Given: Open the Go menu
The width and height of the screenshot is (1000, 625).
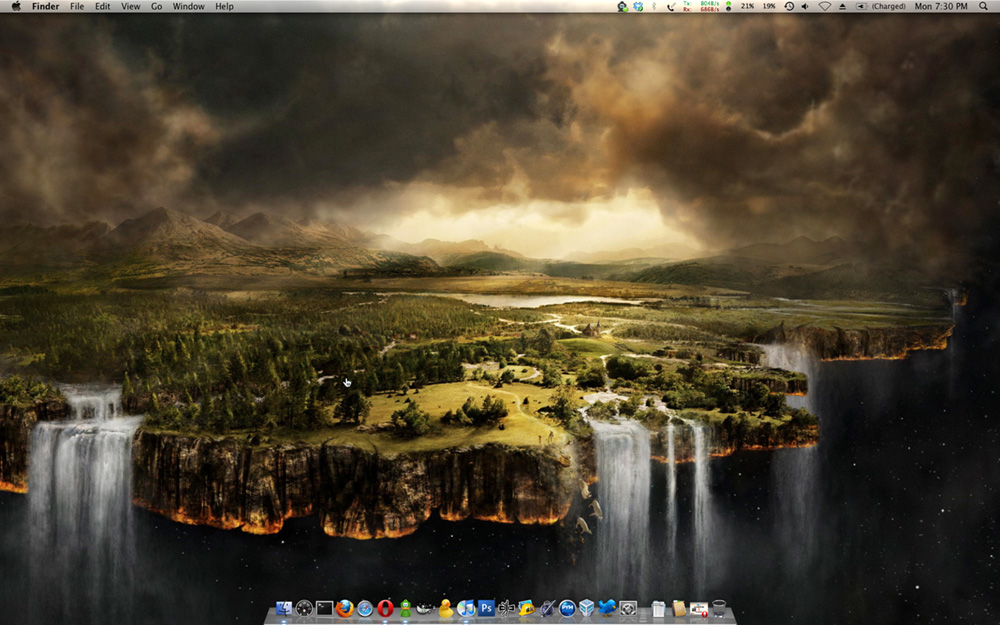Looking at the screenshot, I should (x=156, y=6).
